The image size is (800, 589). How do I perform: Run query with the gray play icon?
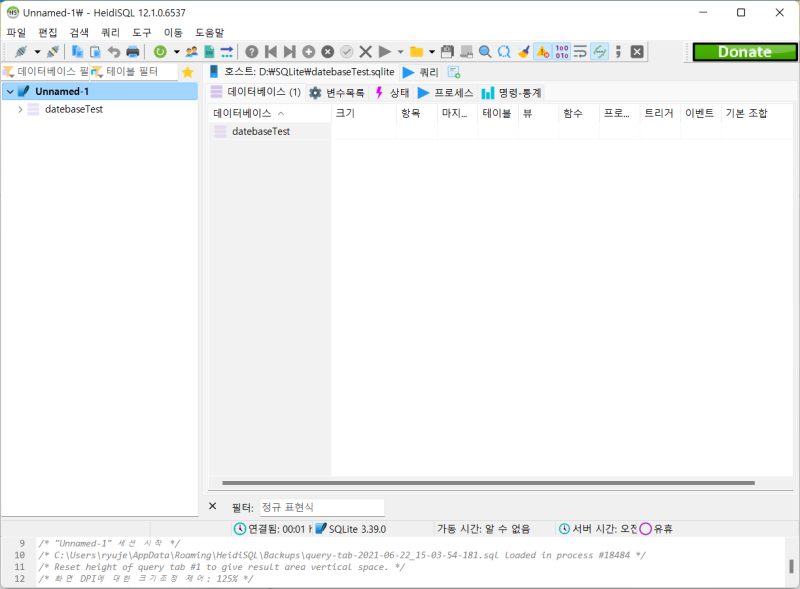coord(385,52)
